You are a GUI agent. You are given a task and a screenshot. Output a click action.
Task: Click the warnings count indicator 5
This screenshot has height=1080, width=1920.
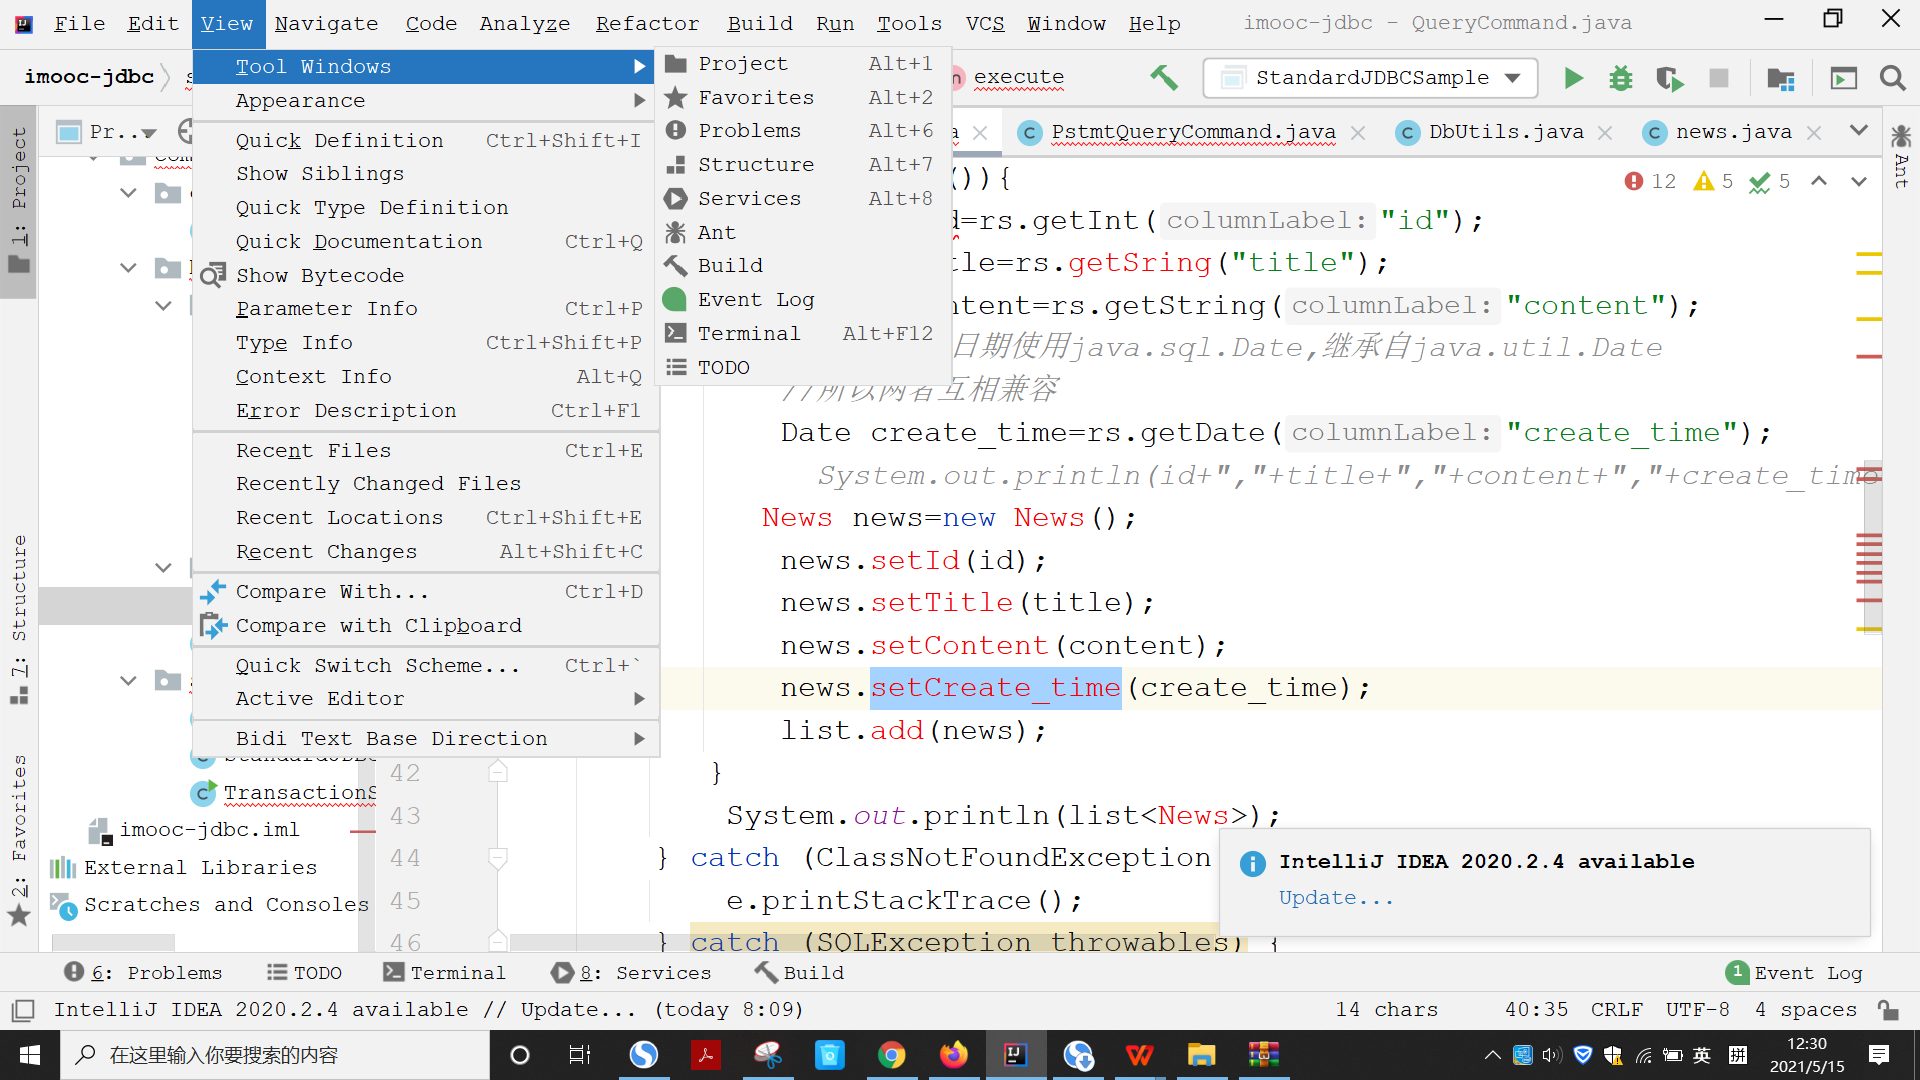[1714, 181]
